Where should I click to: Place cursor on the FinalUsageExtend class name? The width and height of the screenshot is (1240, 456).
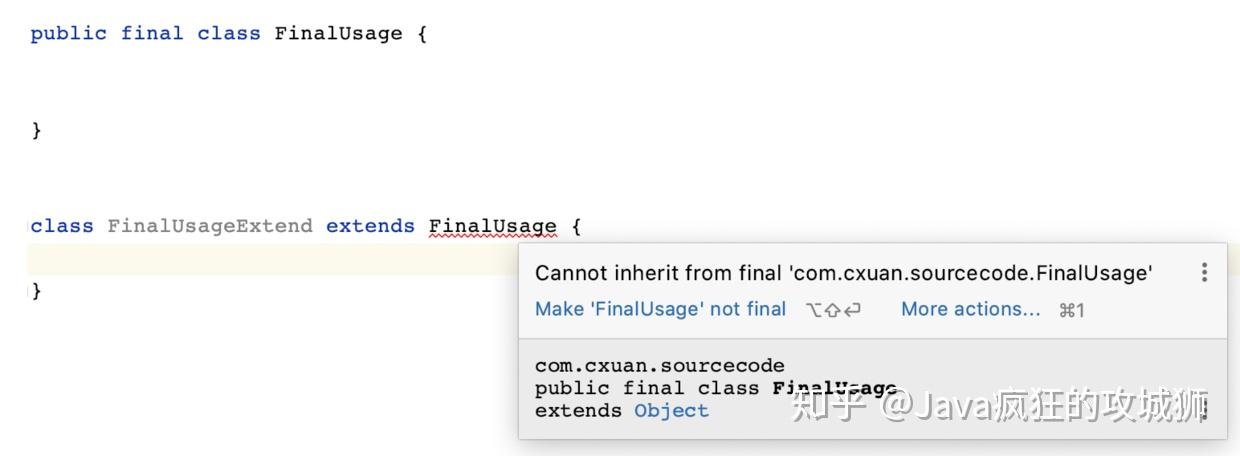click(210, 226)
